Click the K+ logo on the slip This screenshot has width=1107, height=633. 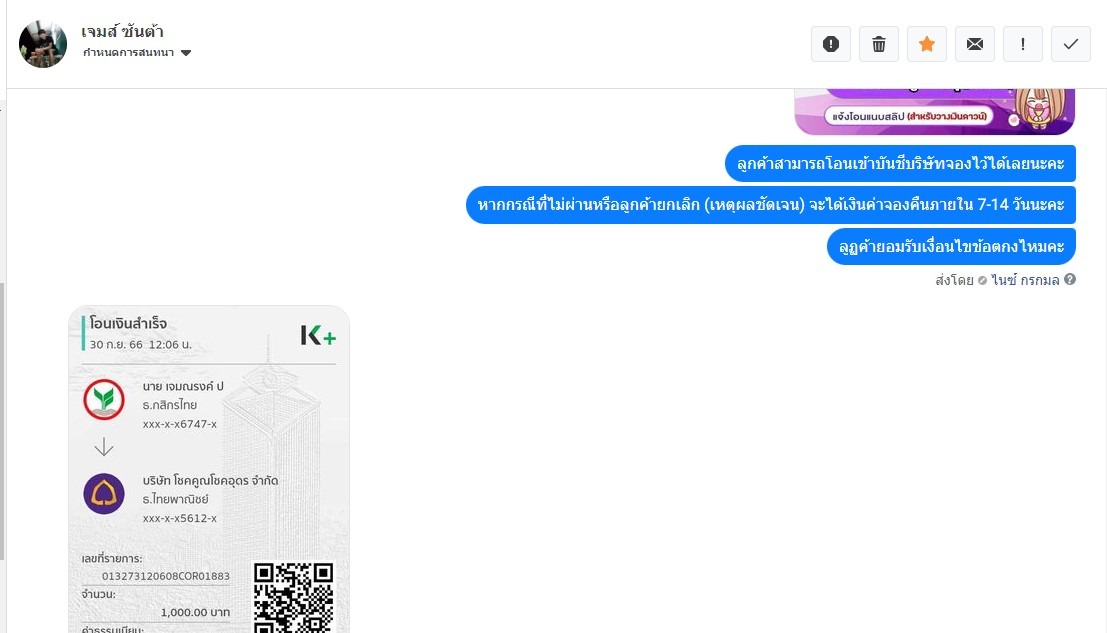(x=318, y=335)
